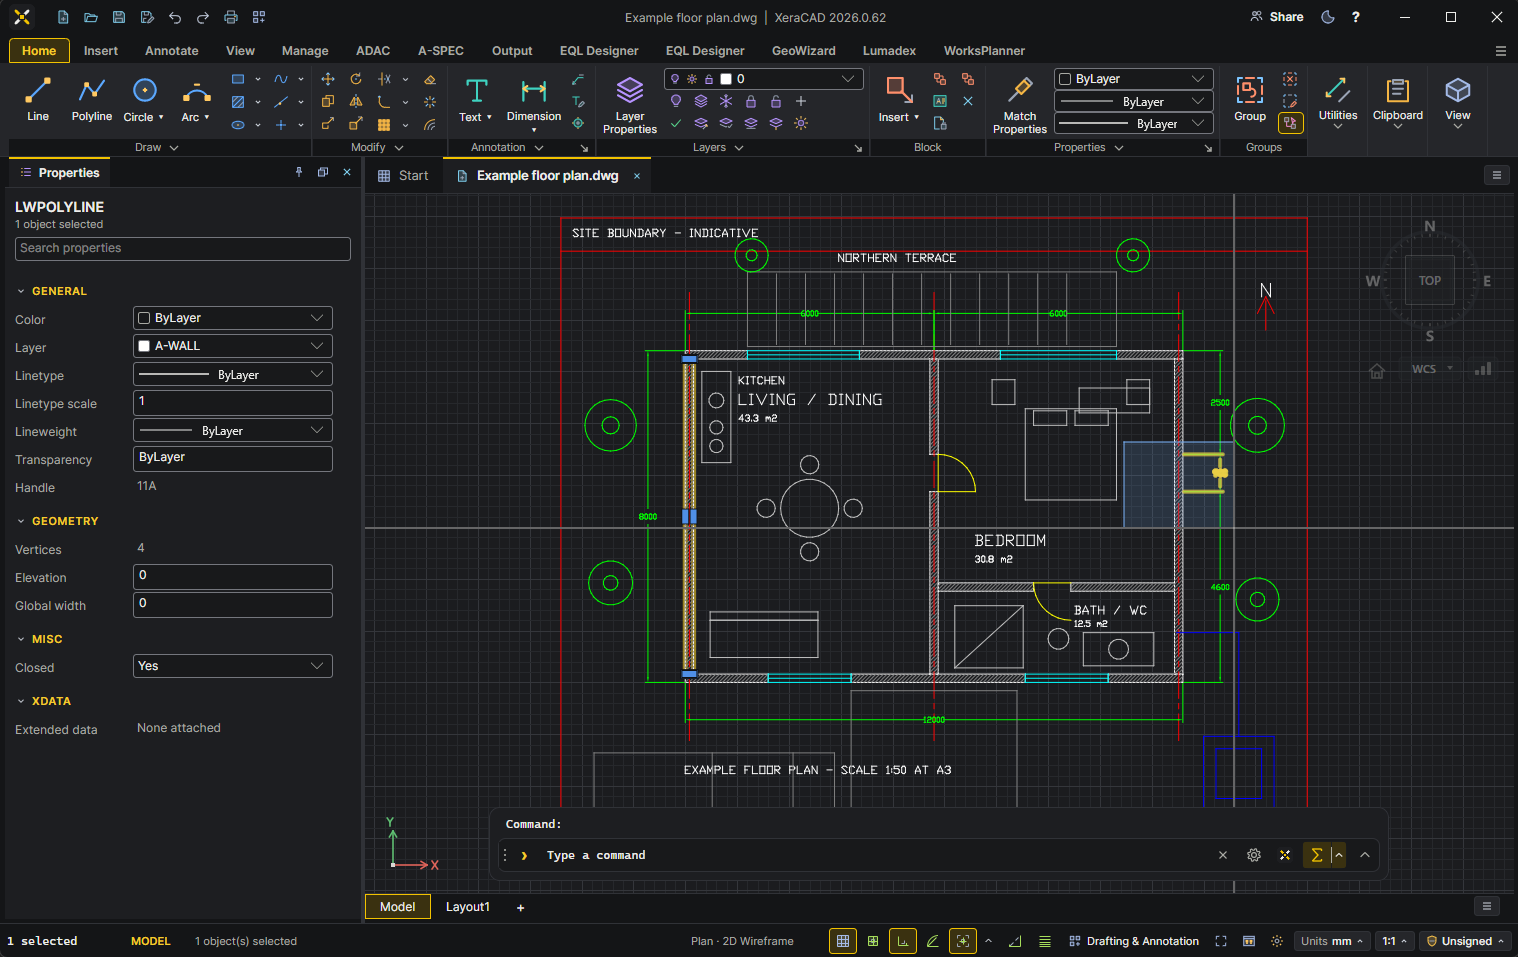This screenshot has height=957, width=1518.
Task: Open command line settings gear
Action: point(1254,855)
